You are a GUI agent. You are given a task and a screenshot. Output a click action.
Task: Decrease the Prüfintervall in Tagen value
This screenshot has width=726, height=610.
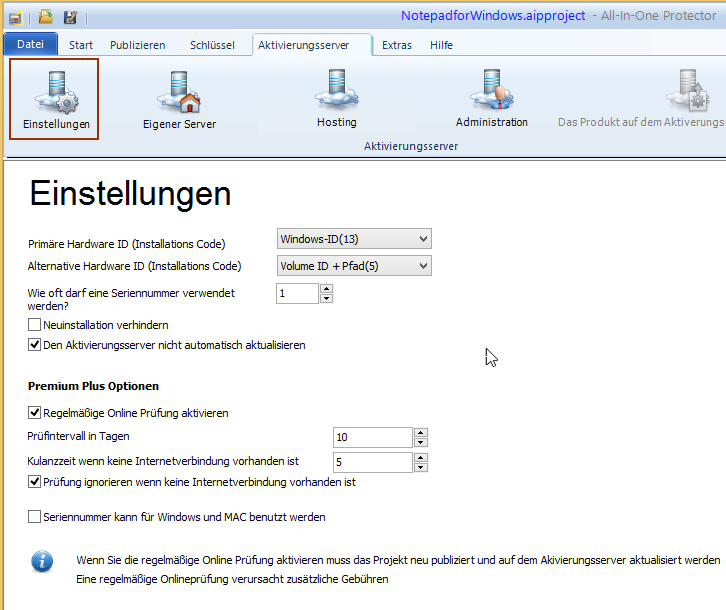click(421, 442)
